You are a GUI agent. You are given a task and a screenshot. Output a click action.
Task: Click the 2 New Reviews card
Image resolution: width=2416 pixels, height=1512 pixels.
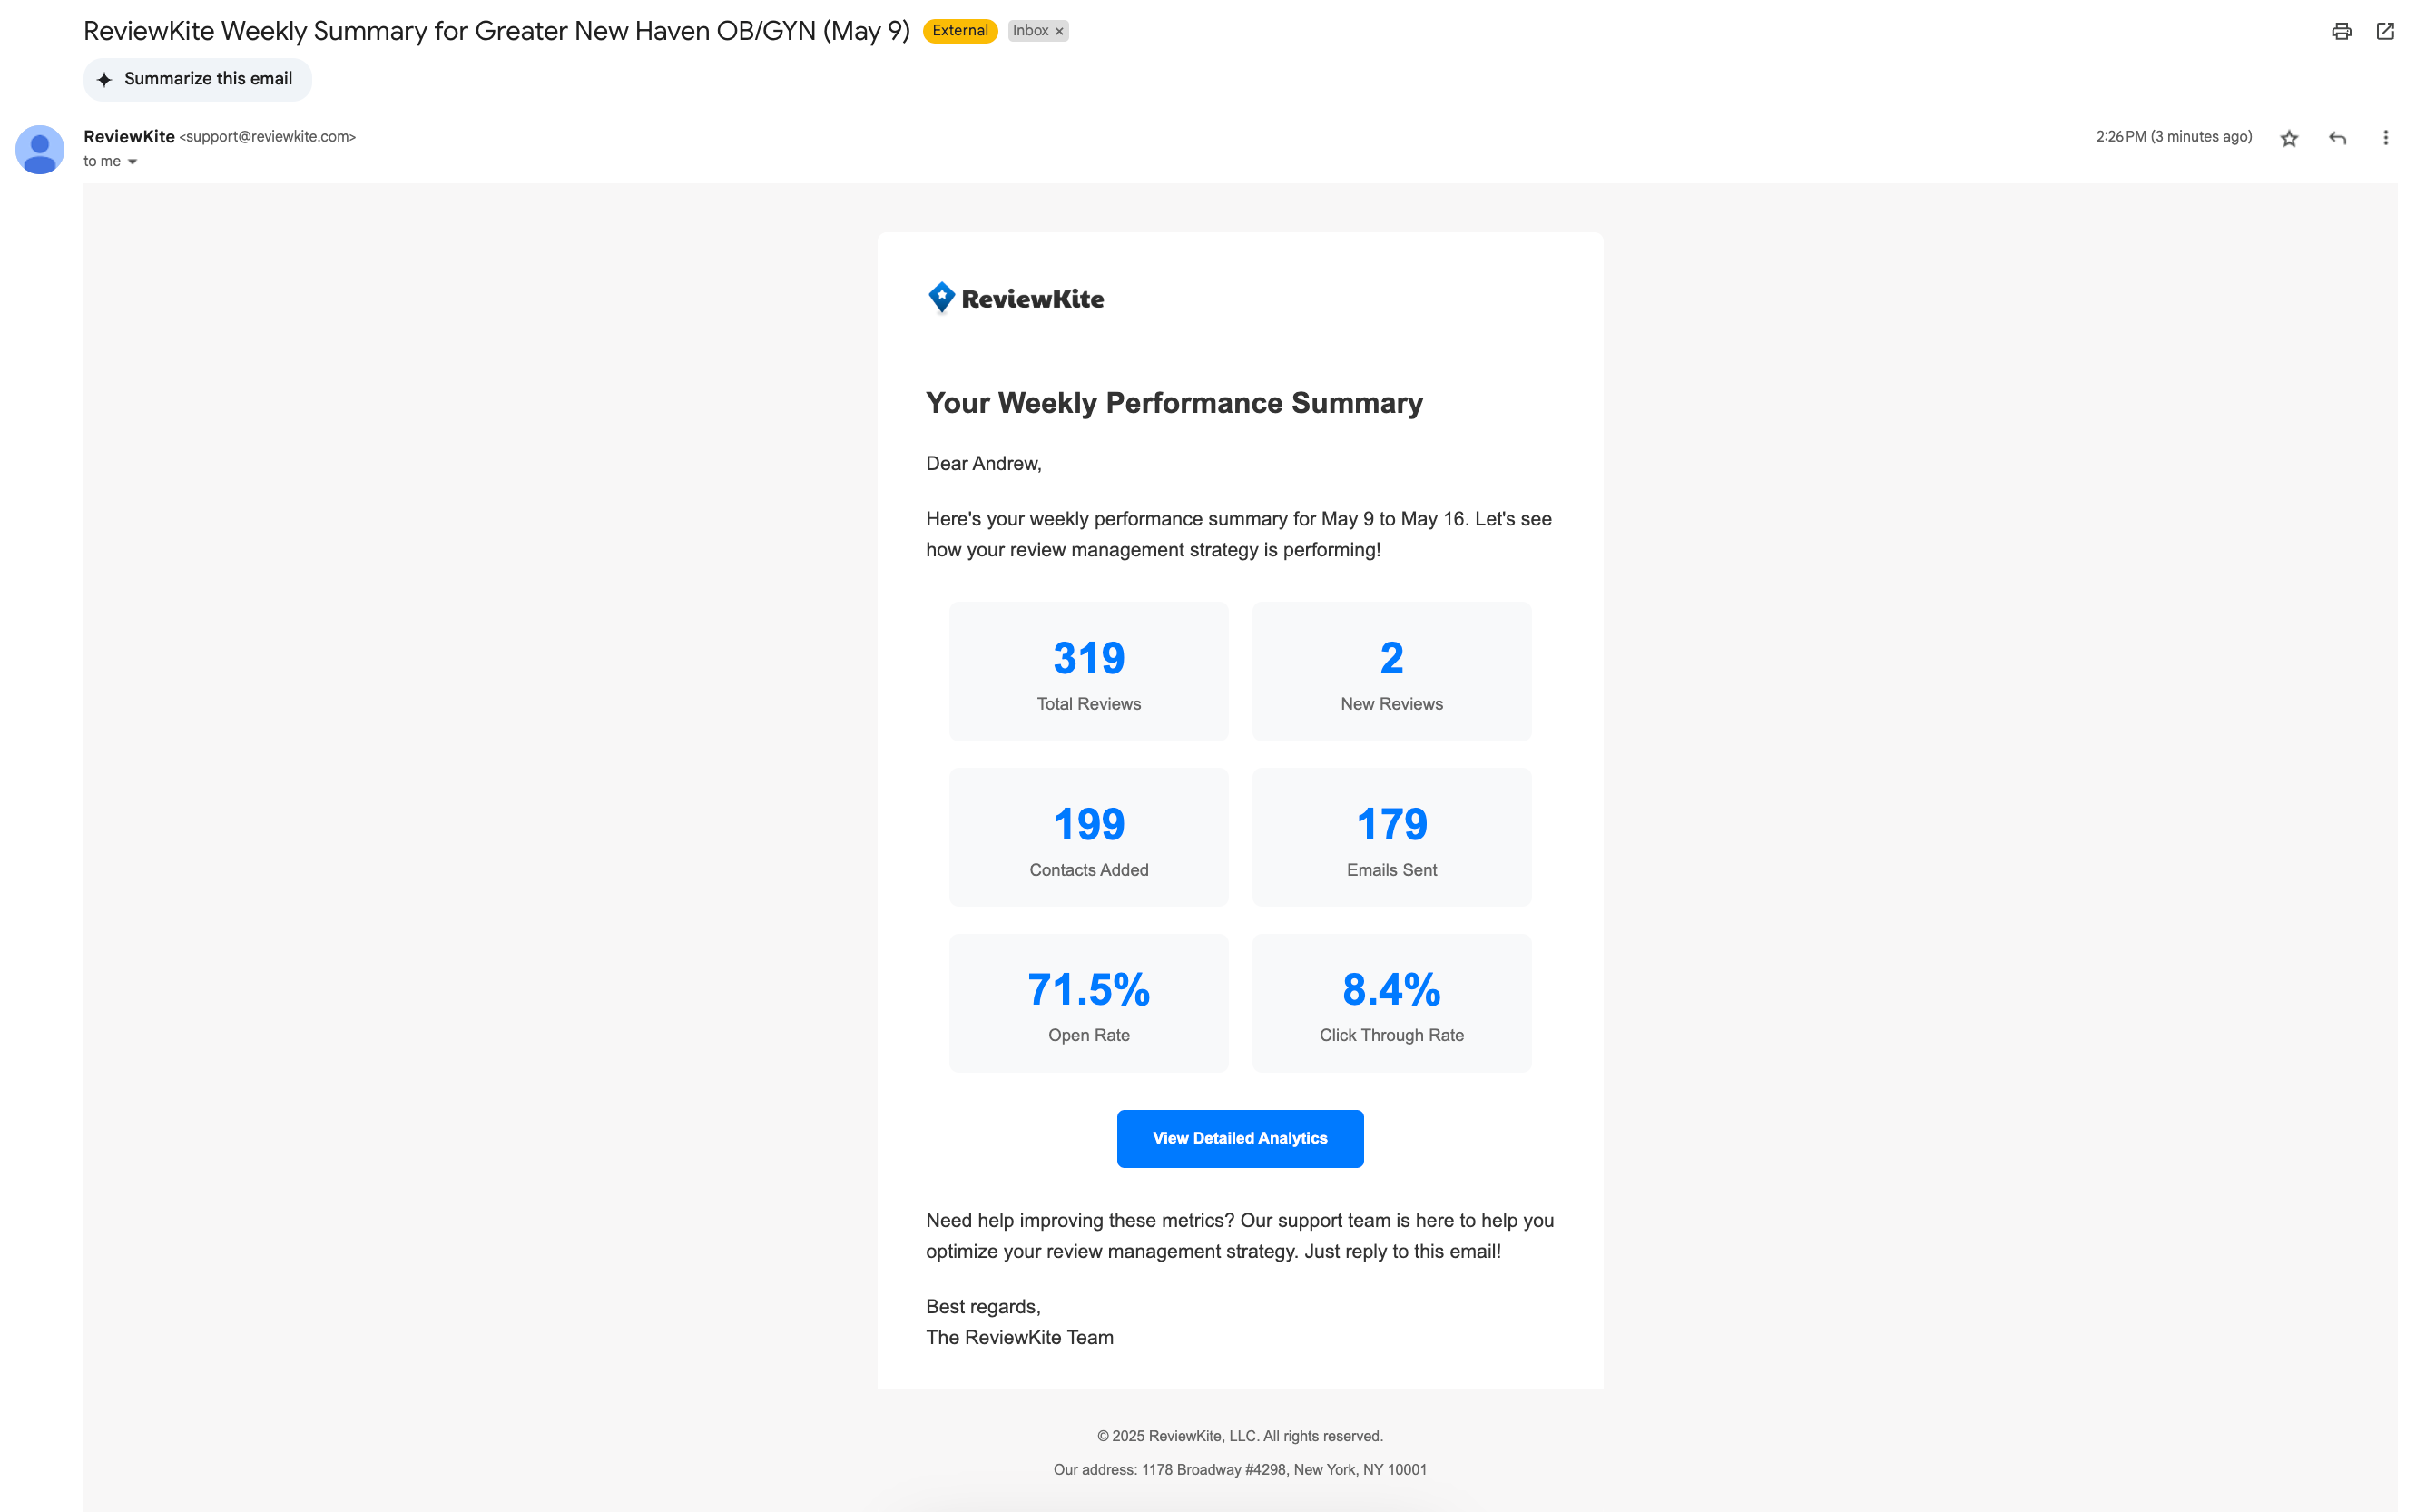tap(1391, 671)
